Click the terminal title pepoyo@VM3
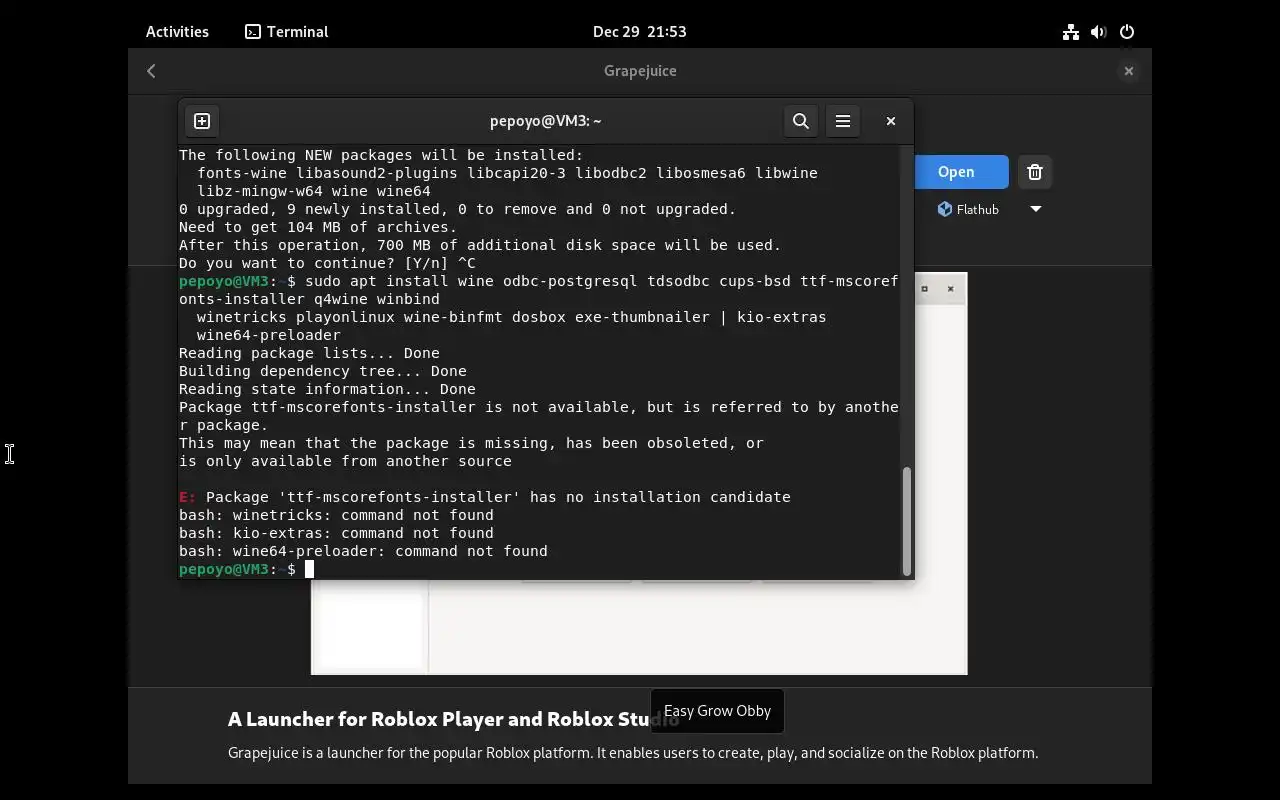Image resolution: width=1280 pixels, height=800 pixels. (x=546, y=121)
